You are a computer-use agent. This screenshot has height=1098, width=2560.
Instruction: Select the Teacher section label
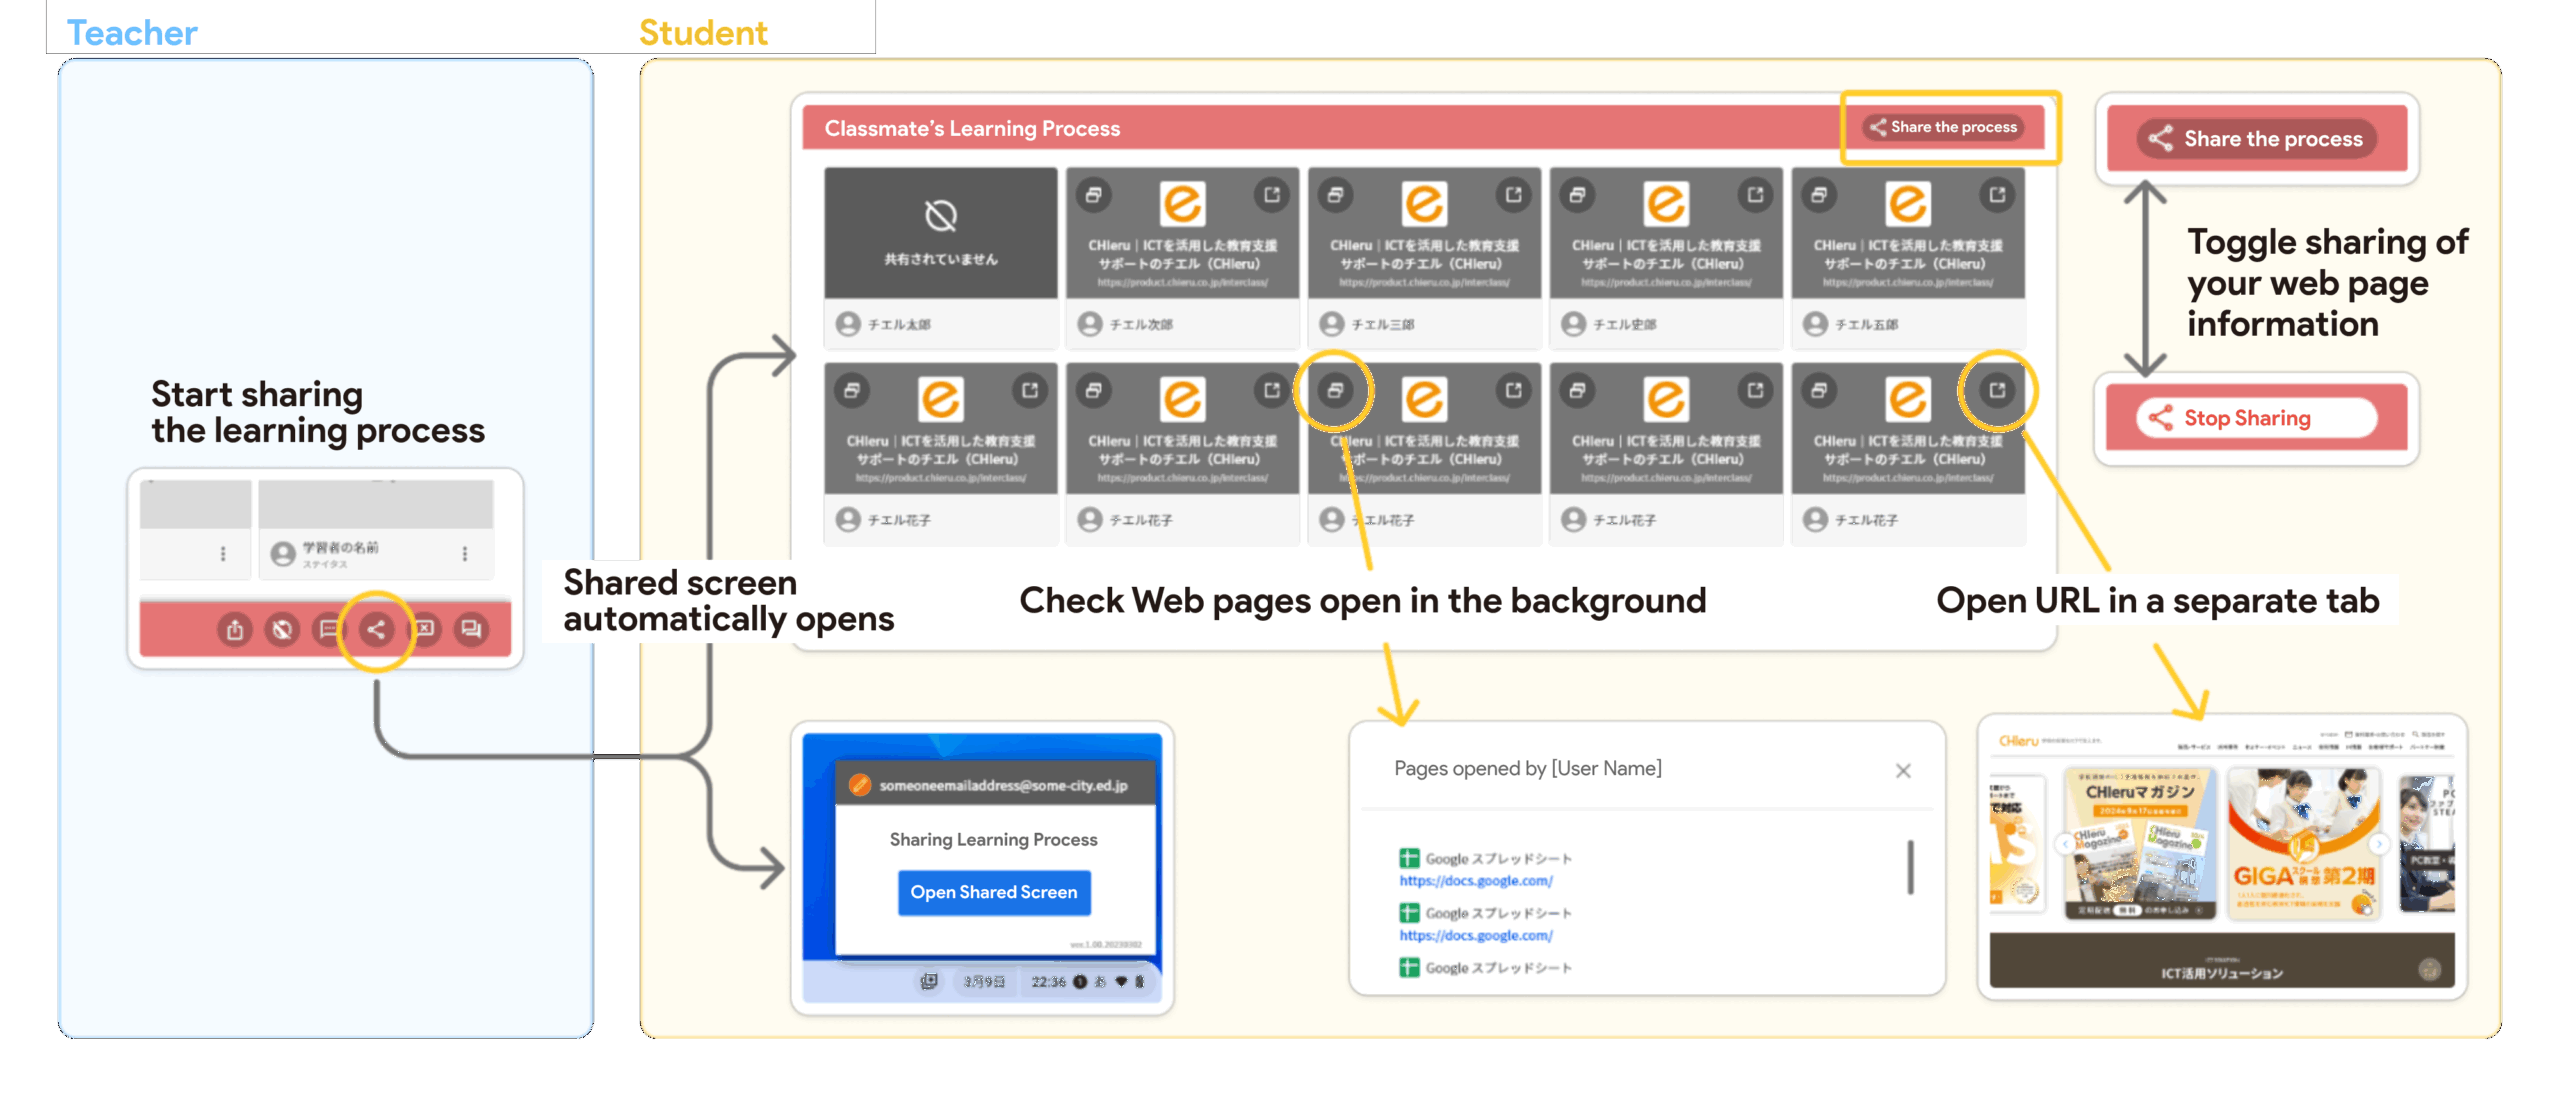pos(130,31)
